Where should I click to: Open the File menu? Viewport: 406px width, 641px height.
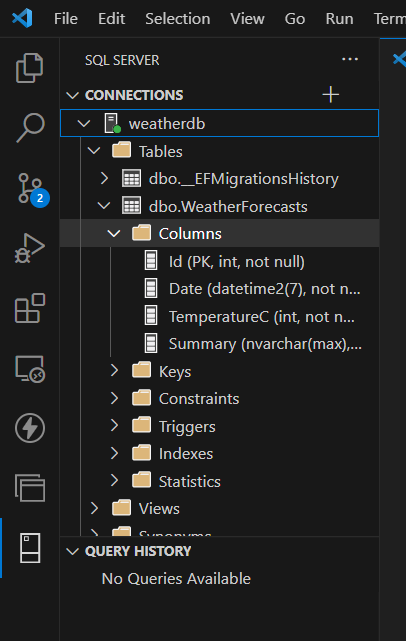(x=66, y=19)
